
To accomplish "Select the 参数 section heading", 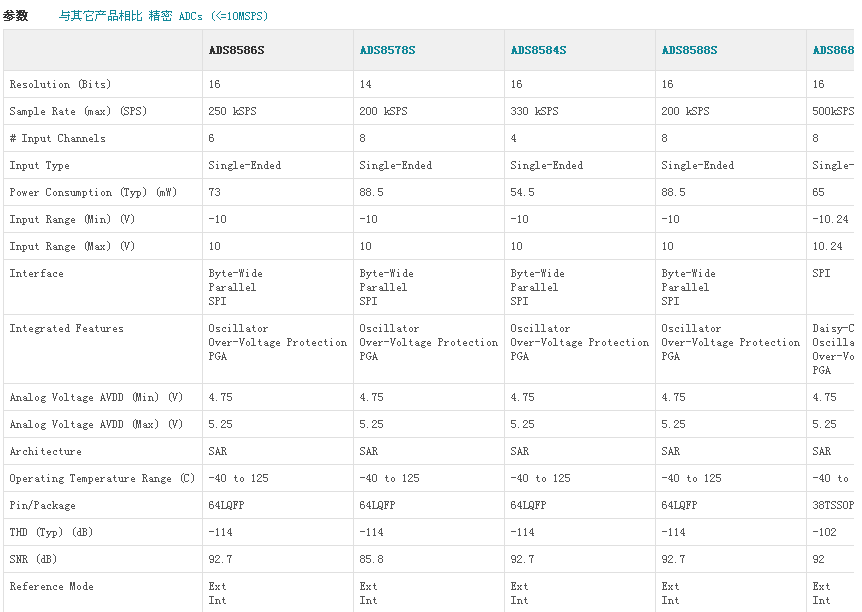I will [x=15, y=16].
